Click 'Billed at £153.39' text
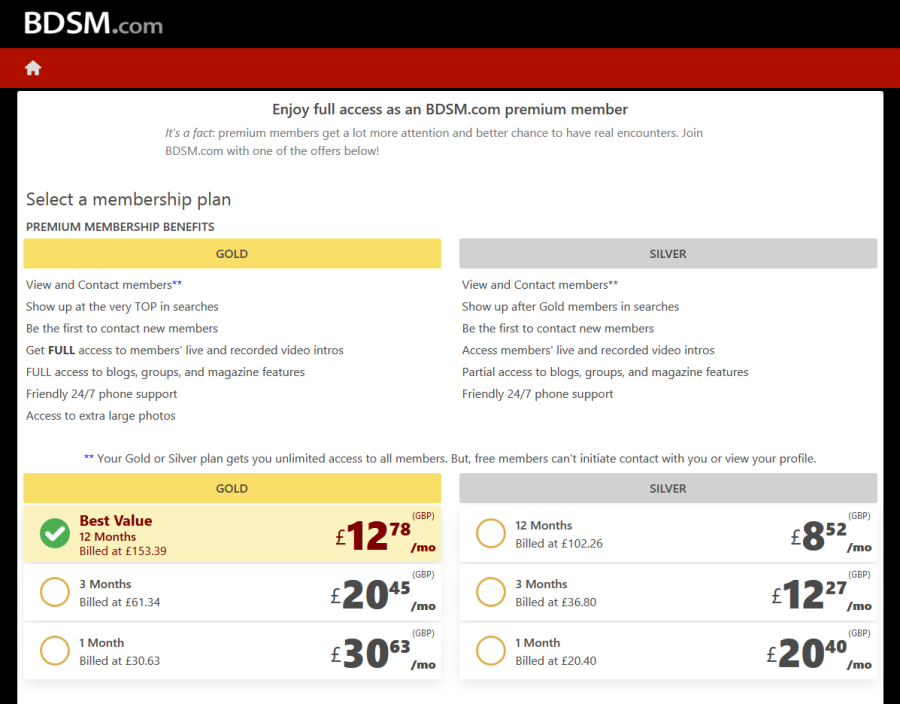This screenshot has width=900, height=704. click(x=123, y=551)
